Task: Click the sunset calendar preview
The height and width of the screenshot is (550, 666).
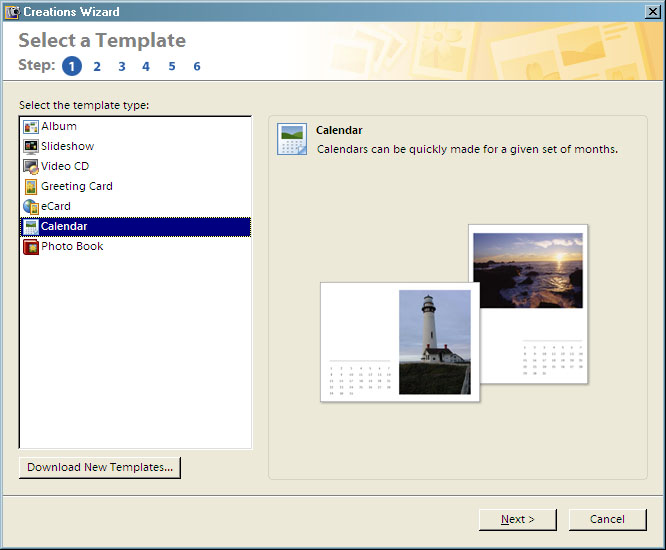Action: tap(527, 300)
